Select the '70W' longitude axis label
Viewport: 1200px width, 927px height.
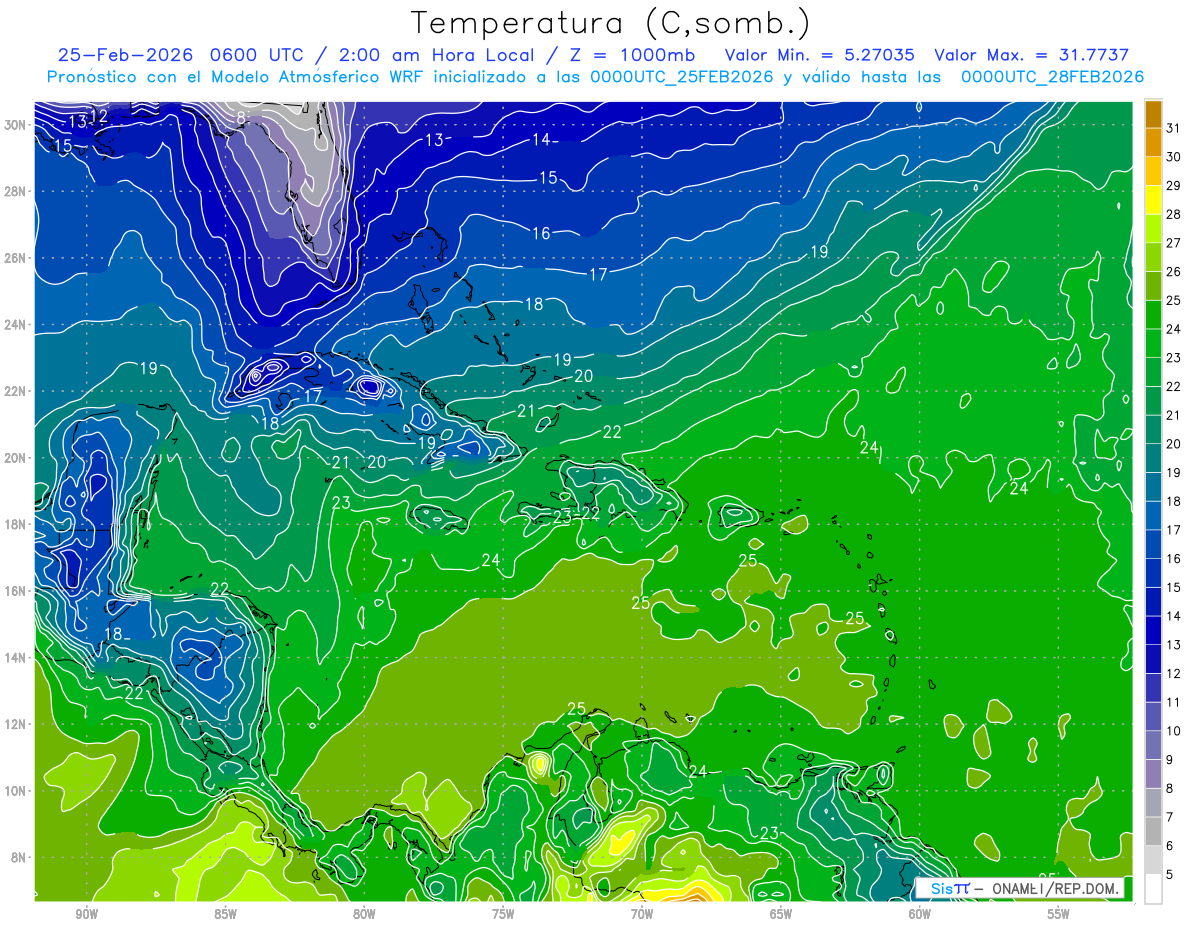642,914
